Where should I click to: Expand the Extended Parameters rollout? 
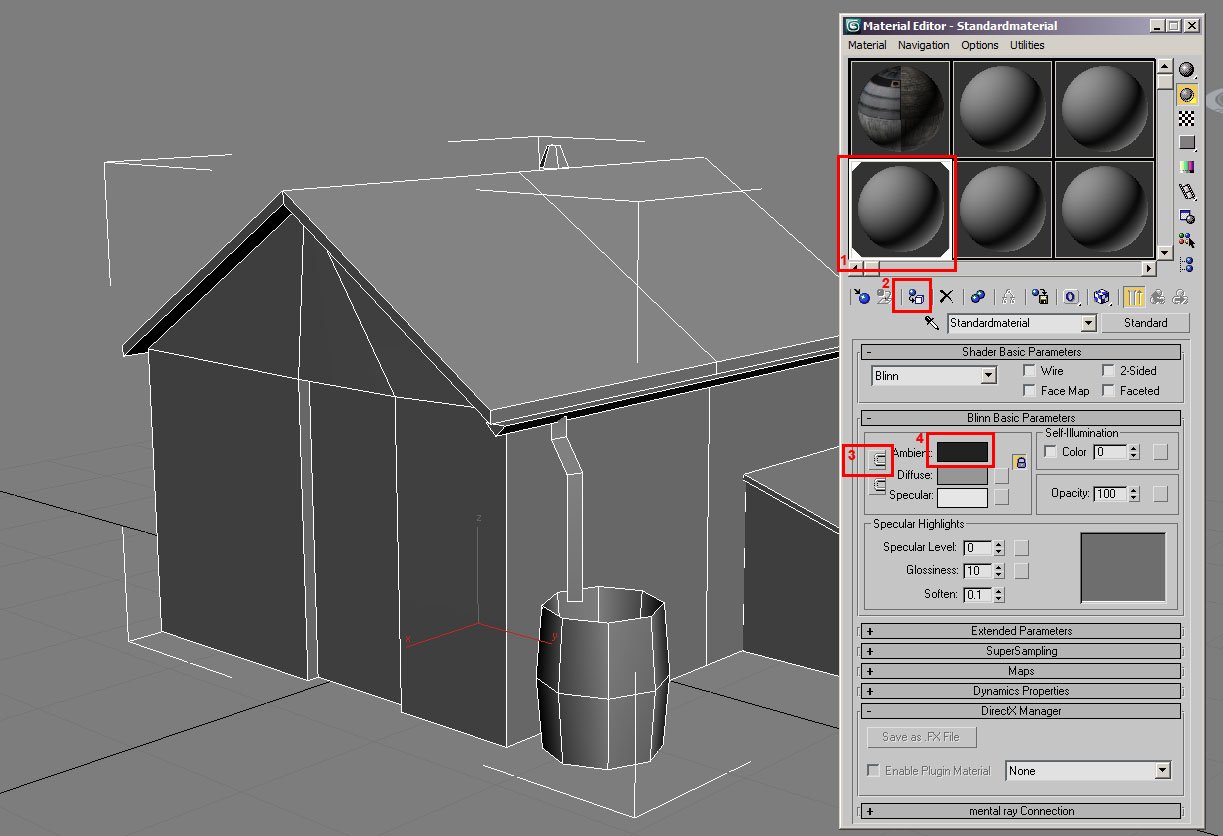tap(1020, 631)
